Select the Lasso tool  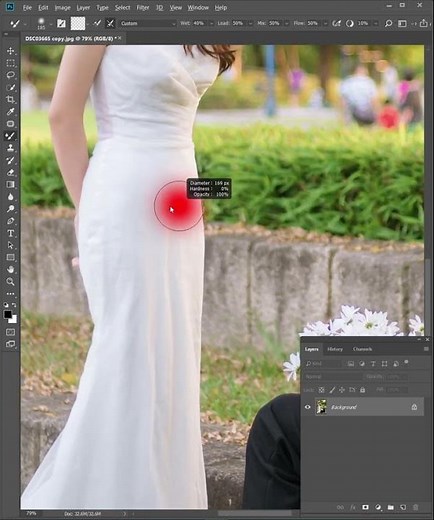pos(10,75)
